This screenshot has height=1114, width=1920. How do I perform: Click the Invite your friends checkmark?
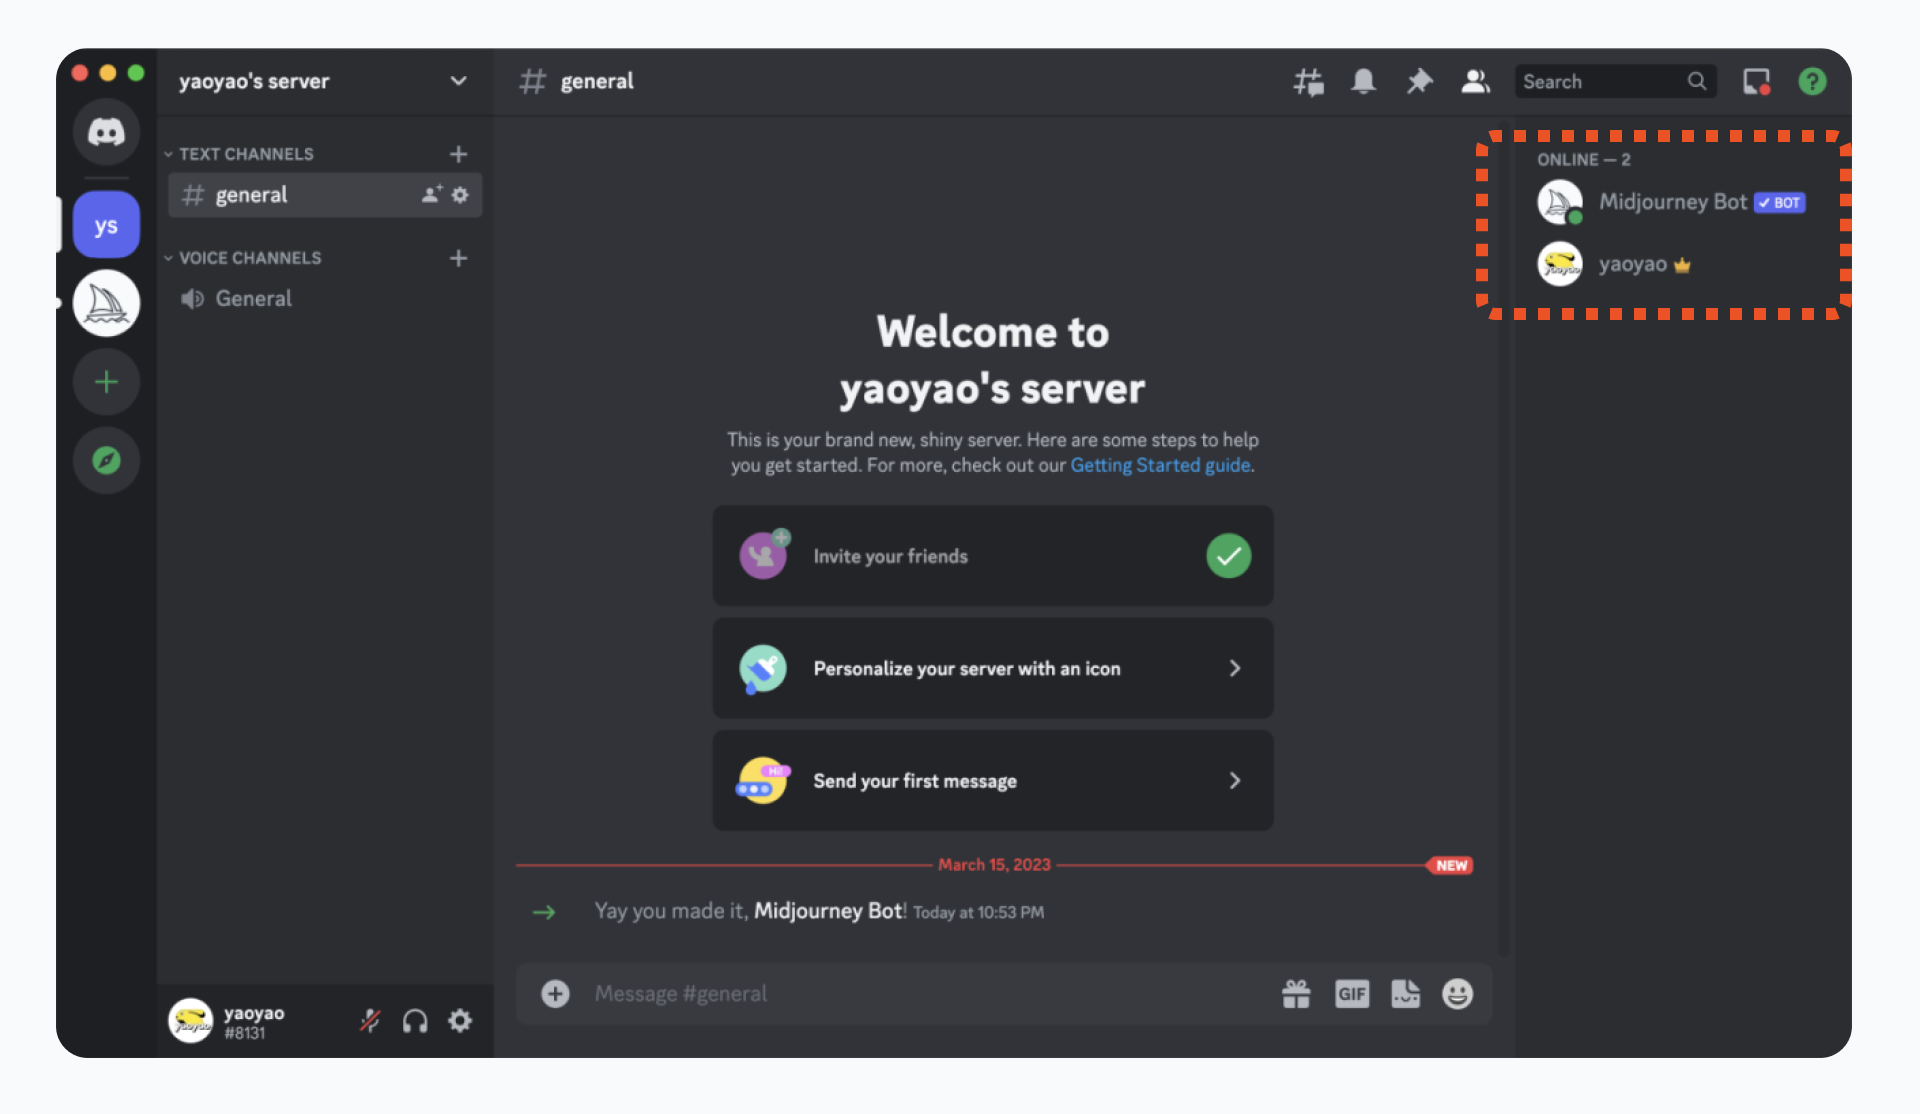click(1229, 556)
